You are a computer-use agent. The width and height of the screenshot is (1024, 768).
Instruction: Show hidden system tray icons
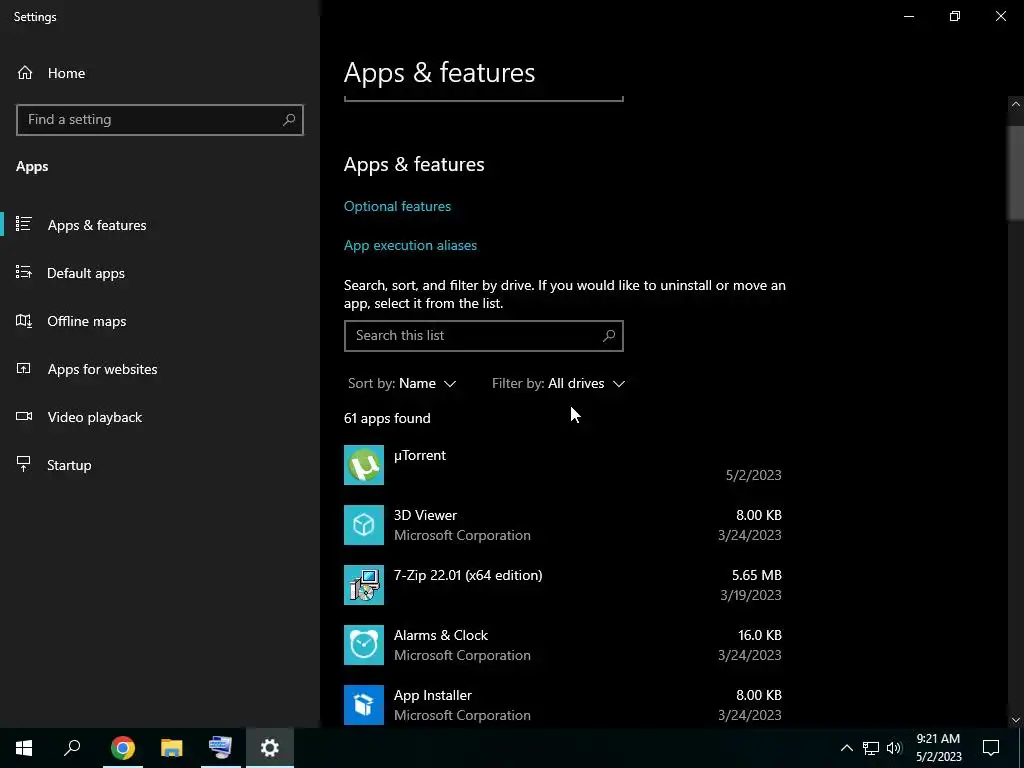pos(846,748)
